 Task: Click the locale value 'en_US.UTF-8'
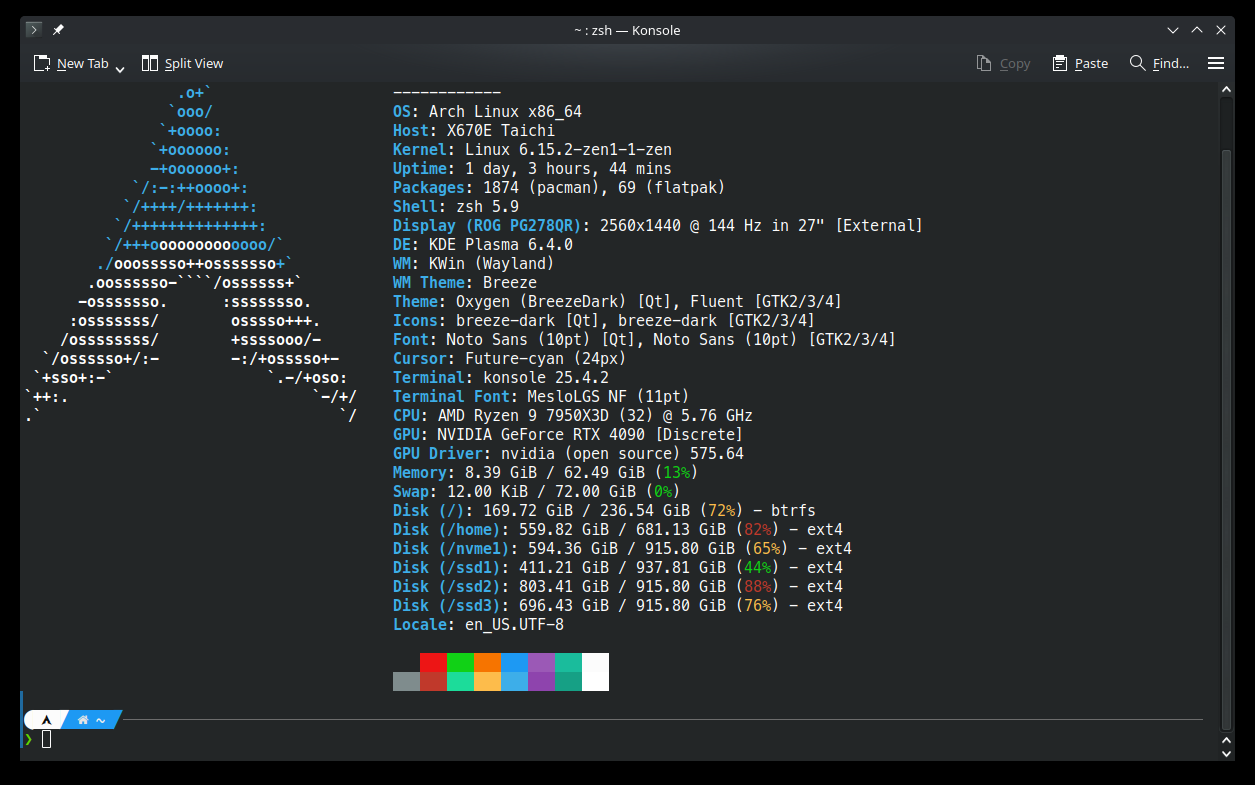pyautogui.click(x=514, y=625)
